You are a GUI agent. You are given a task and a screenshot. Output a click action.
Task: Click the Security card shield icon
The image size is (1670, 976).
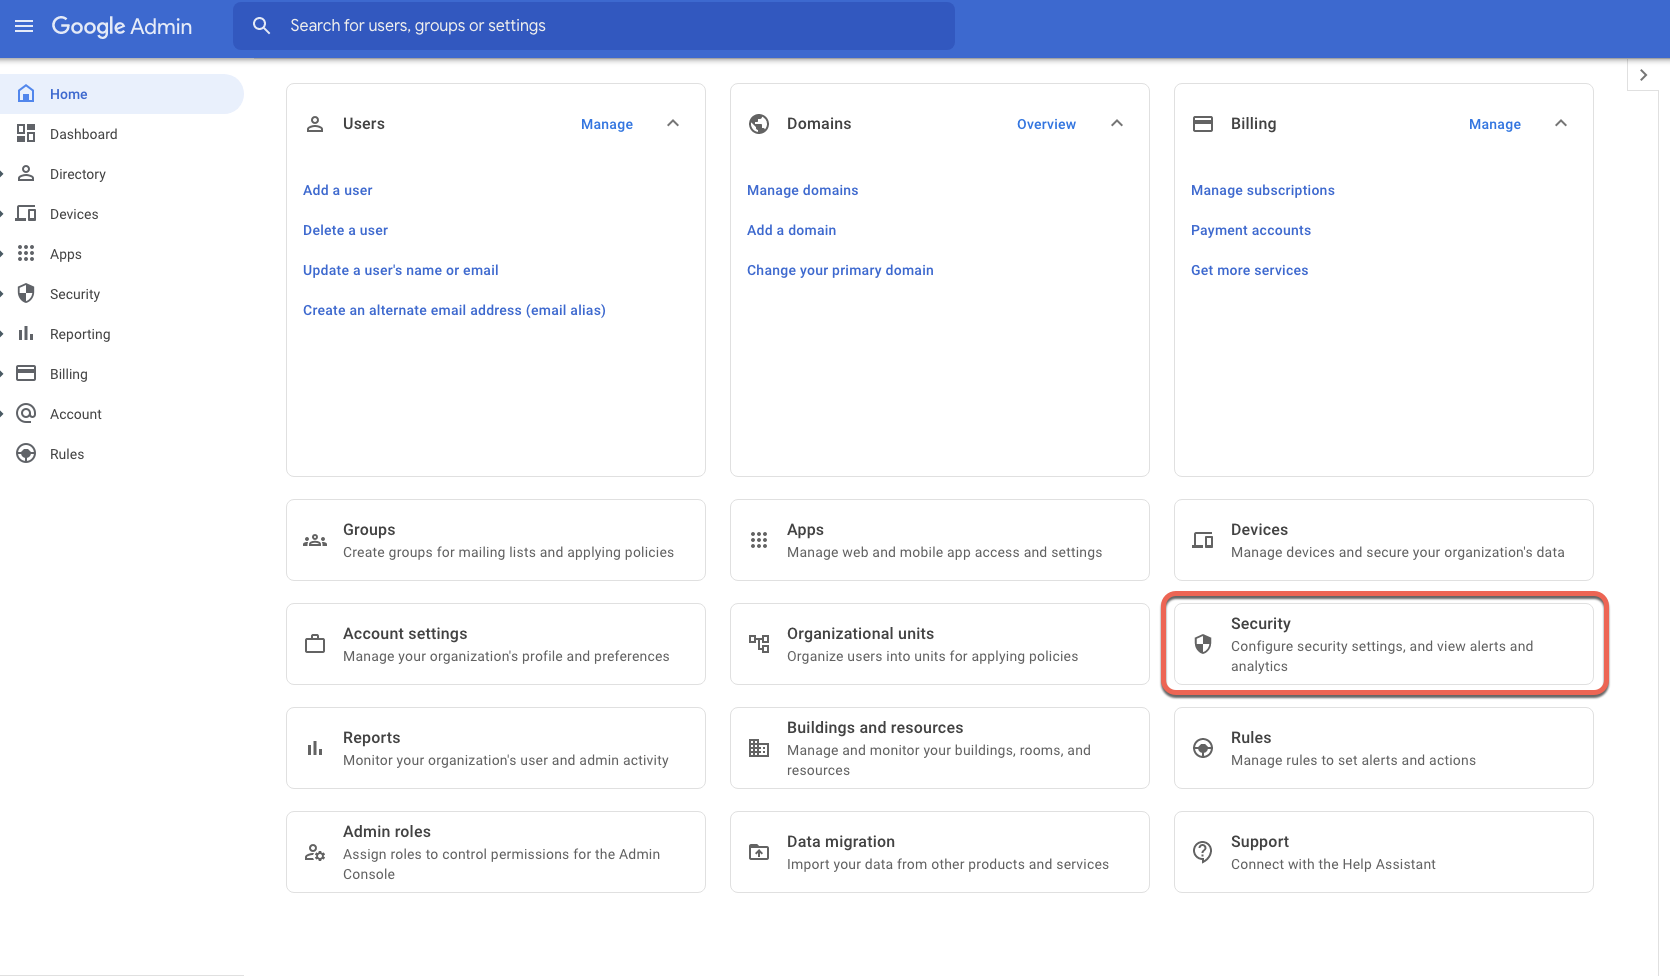point(1203,644)
